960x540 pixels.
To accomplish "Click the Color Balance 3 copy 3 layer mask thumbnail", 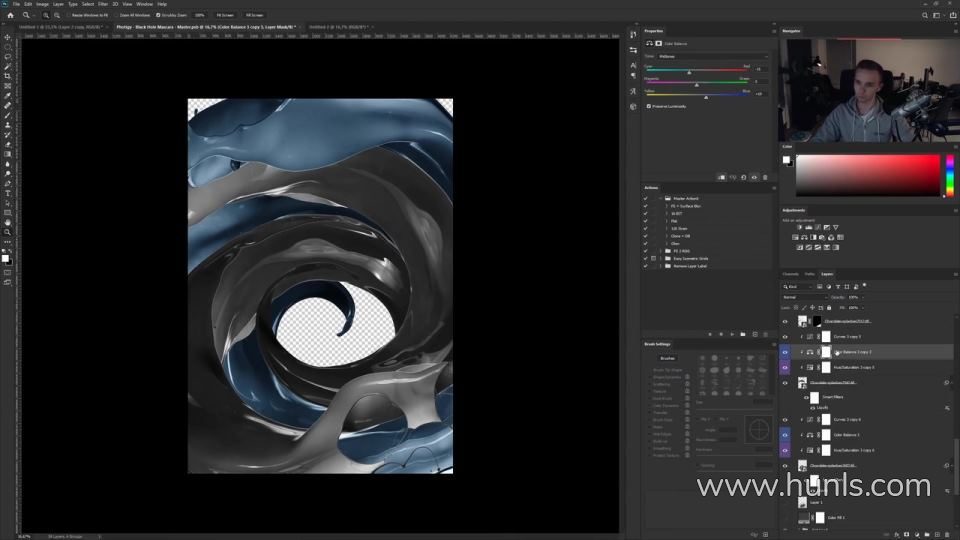I will [x=827, y=352].
